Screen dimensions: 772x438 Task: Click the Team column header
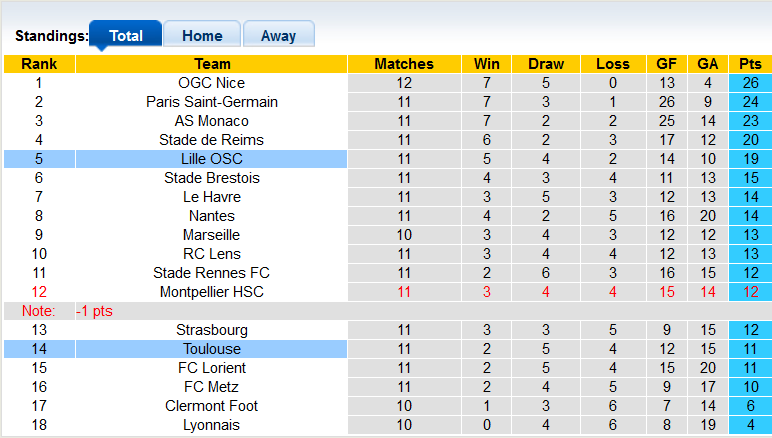coord(211,64)
